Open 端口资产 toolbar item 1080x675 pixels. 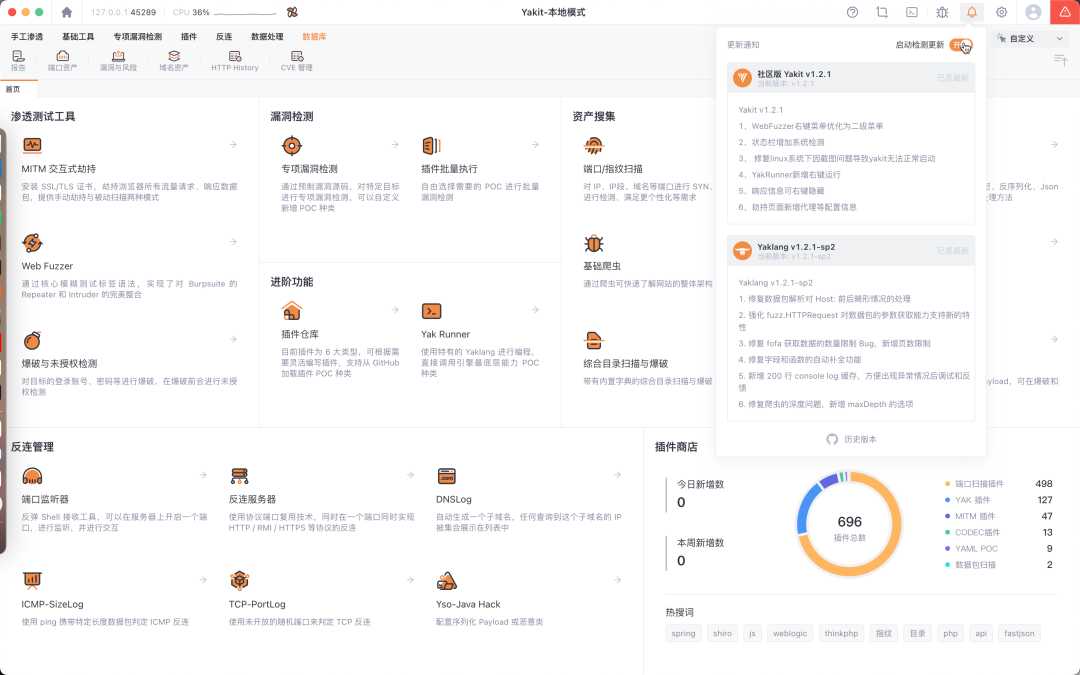tap(63, 60)
